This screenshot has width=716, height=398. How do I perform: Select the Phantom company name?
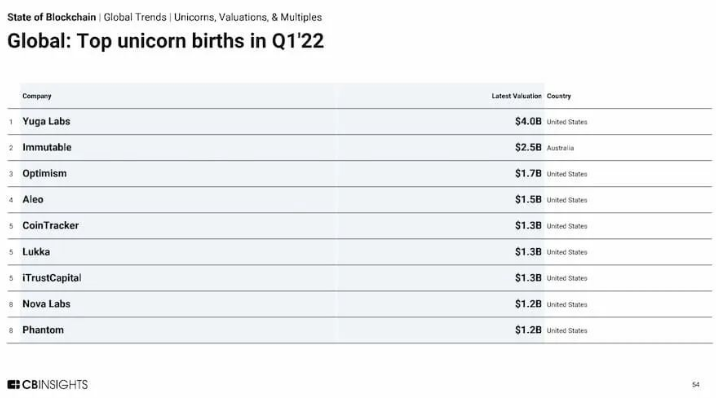[43, 330]
